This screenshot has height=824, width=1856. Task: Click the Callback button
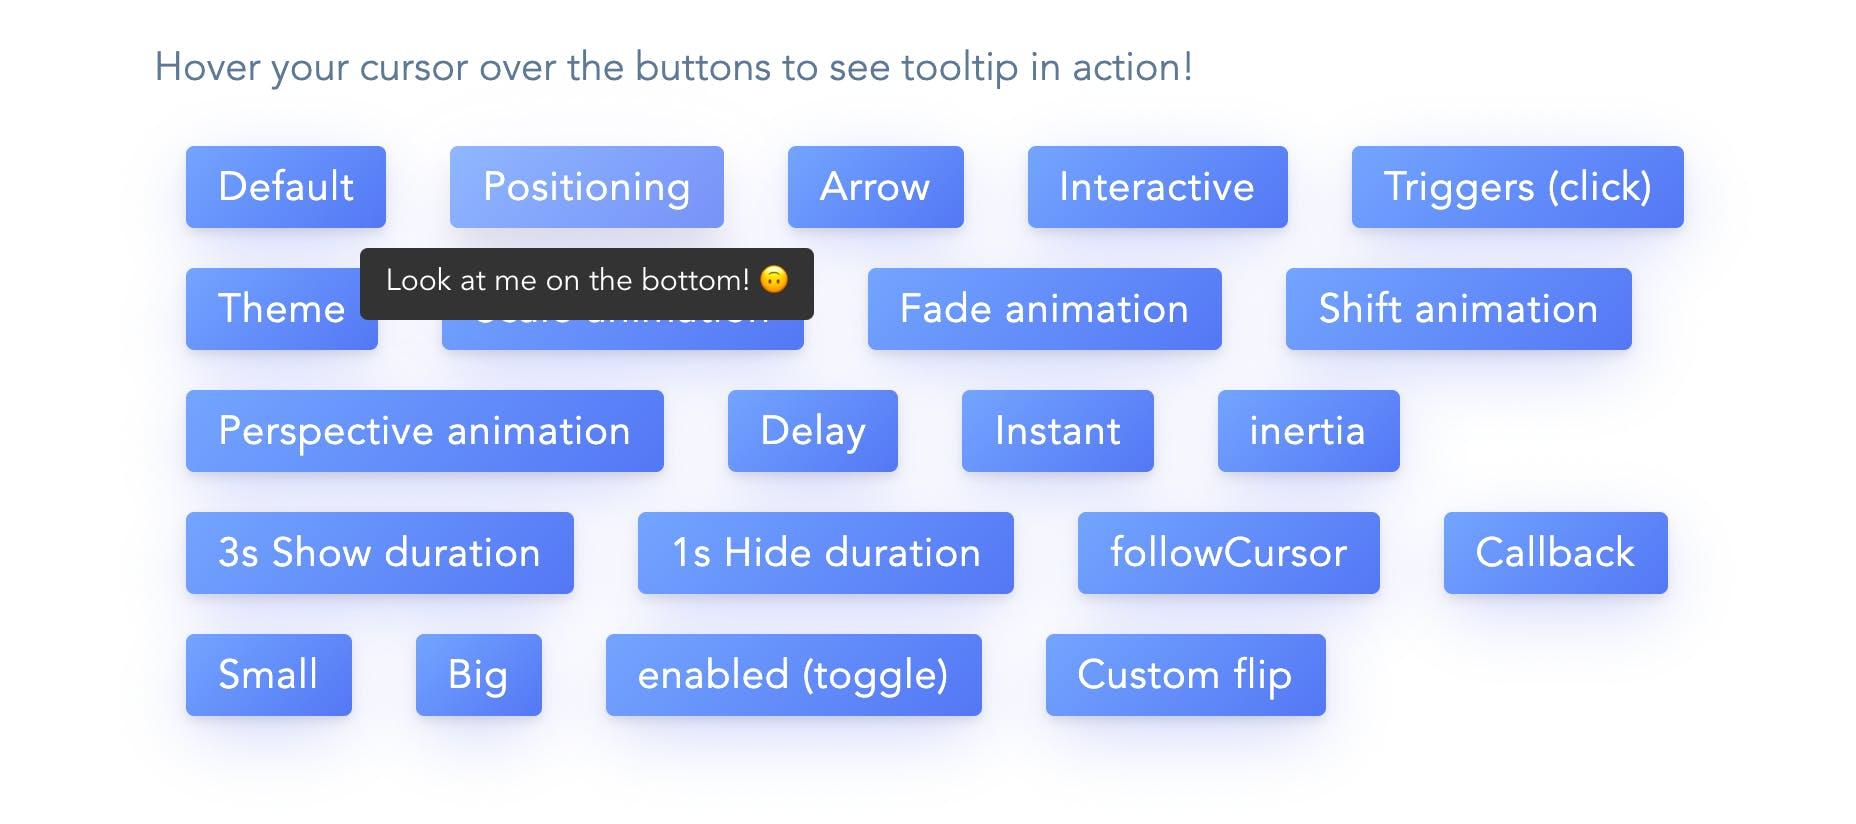[1555, 553]
